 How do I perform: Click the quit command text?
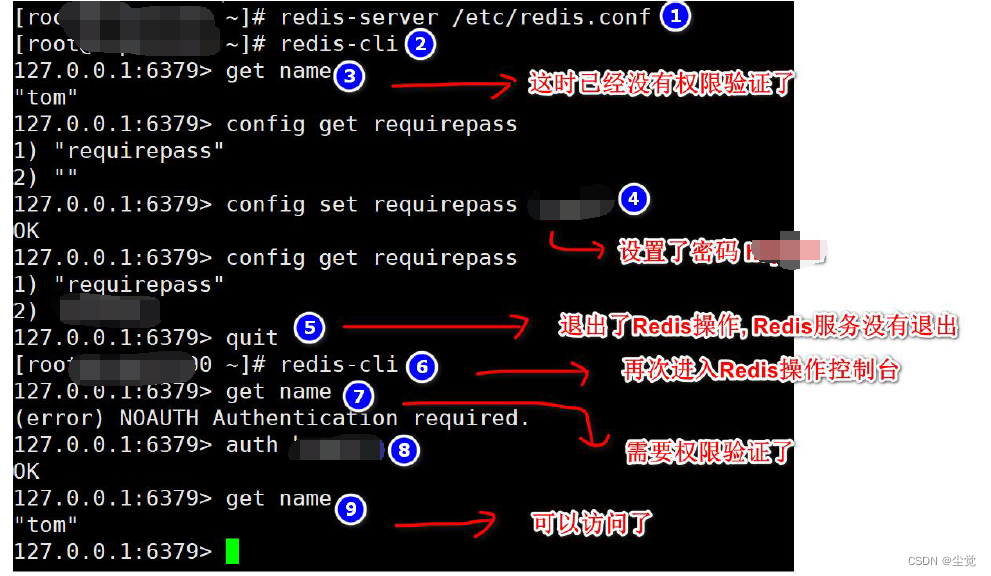coord(252,338)
